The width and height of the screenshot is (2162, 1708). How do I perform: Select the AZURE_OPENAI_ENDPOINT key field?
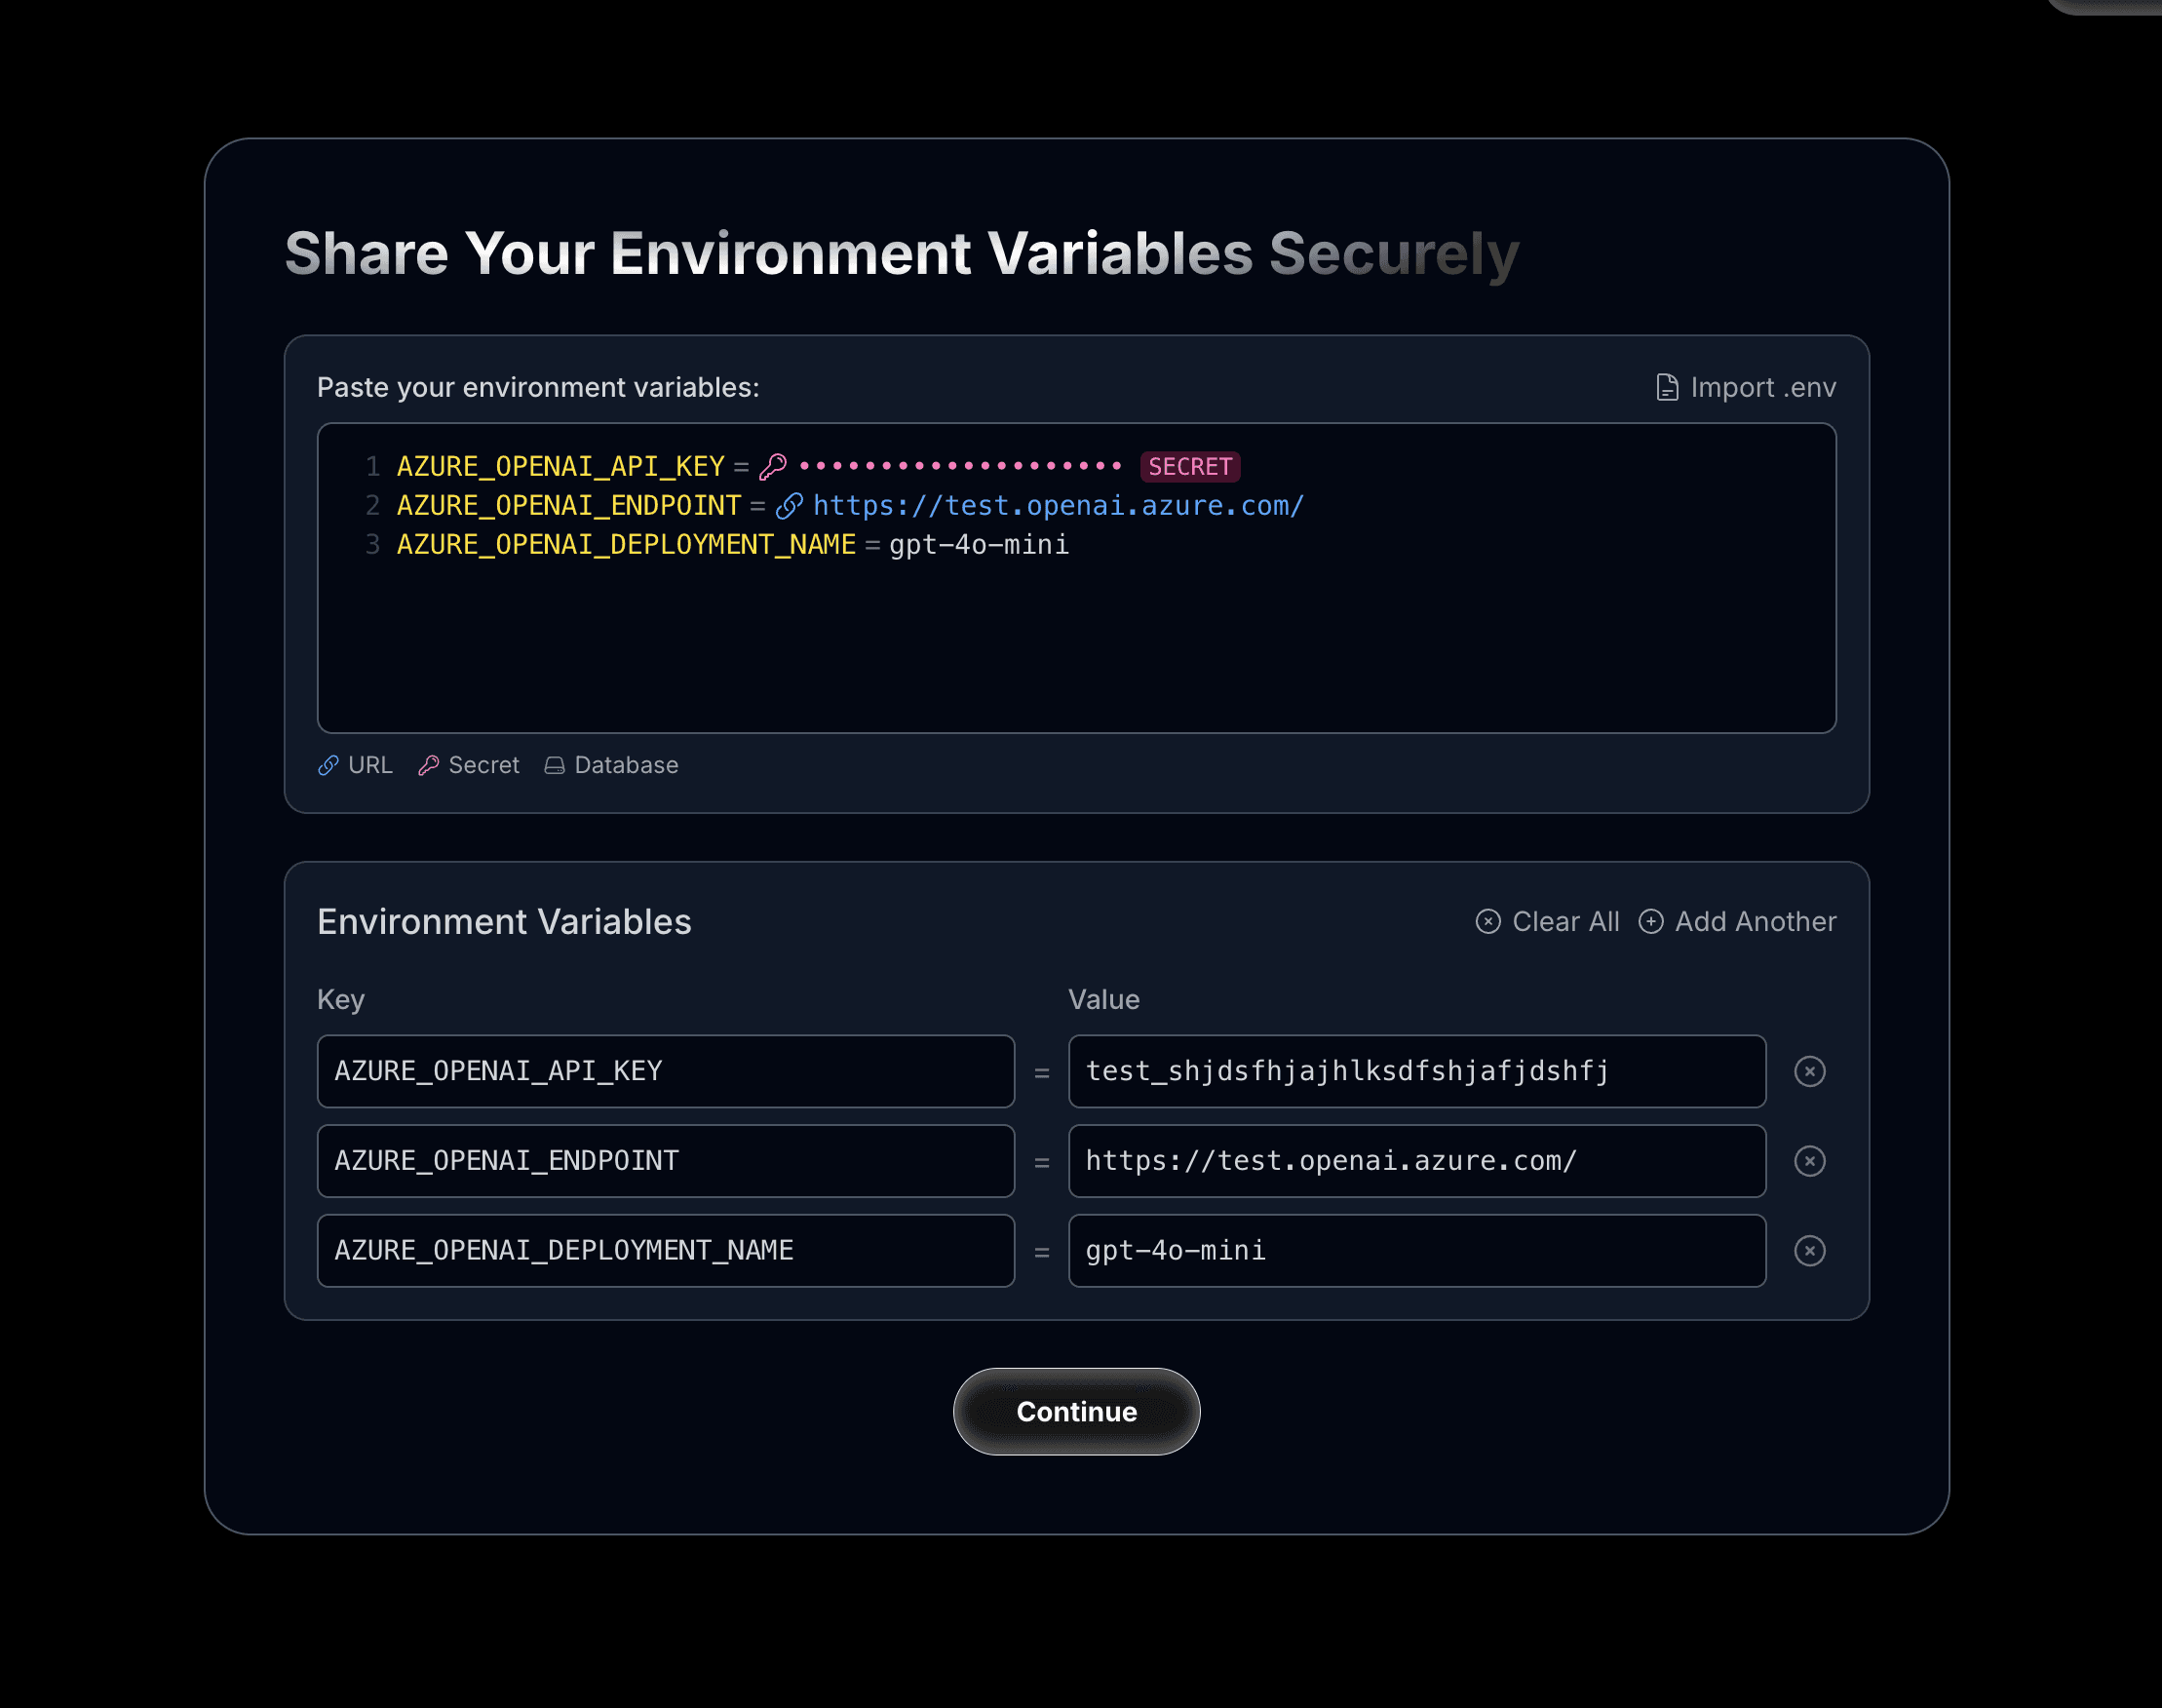(666, 1161)
